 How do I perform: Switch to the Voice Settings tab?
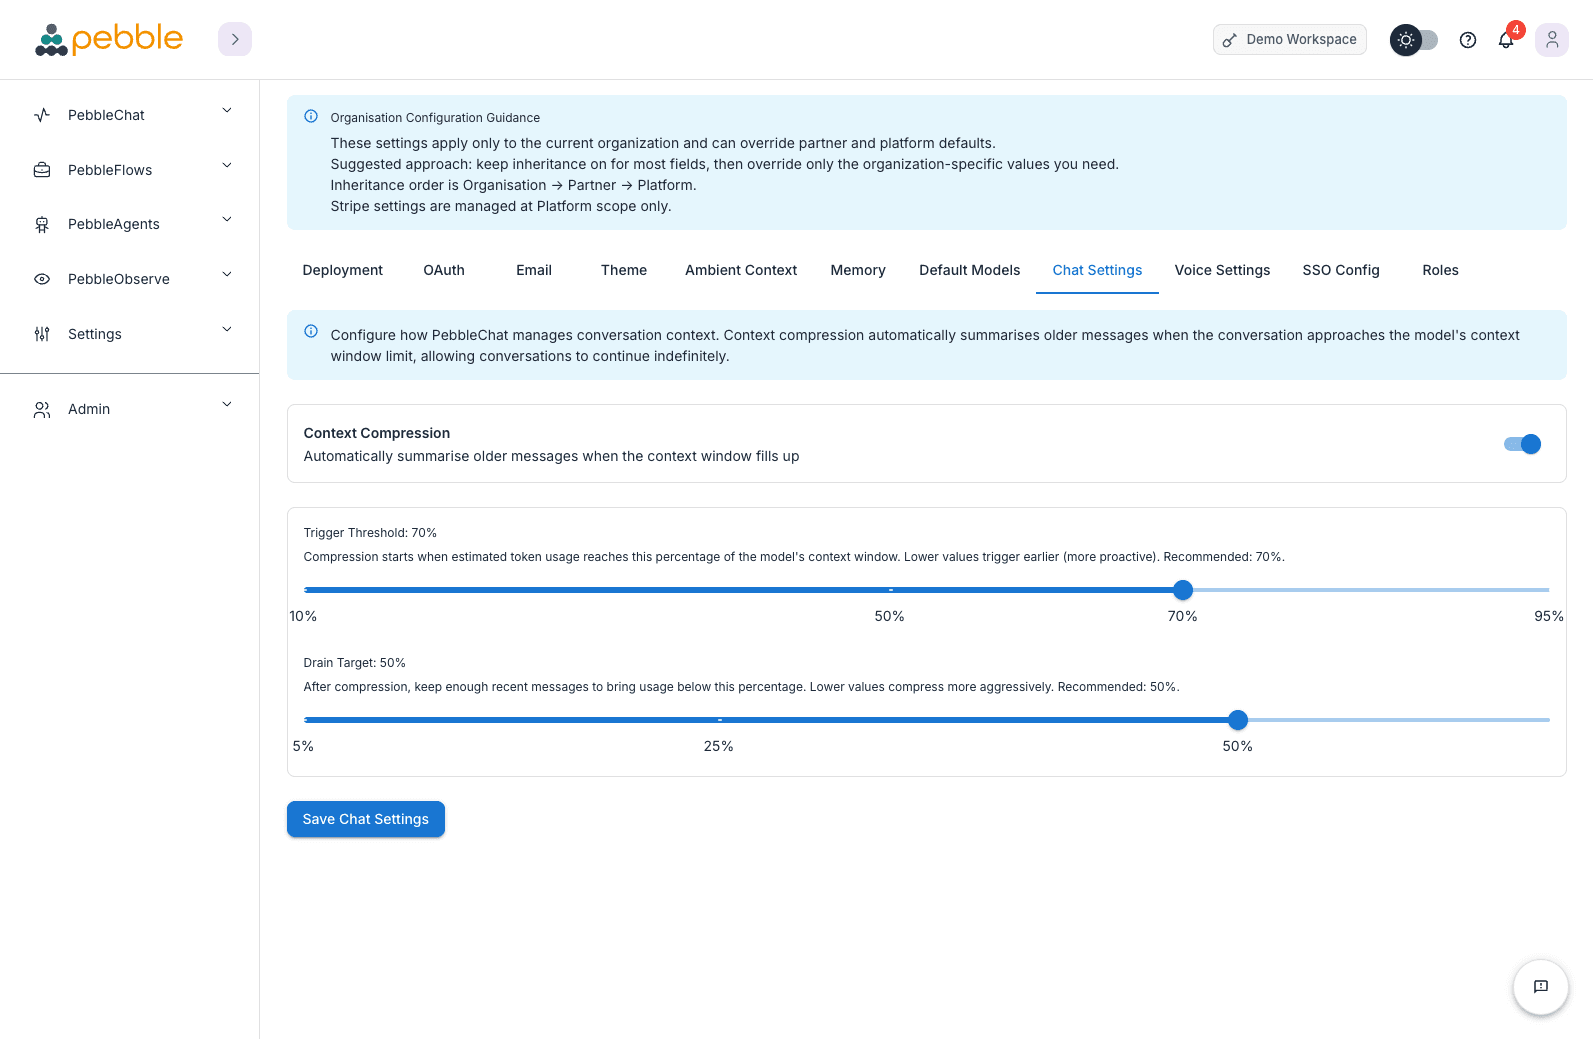[1221, 270]
